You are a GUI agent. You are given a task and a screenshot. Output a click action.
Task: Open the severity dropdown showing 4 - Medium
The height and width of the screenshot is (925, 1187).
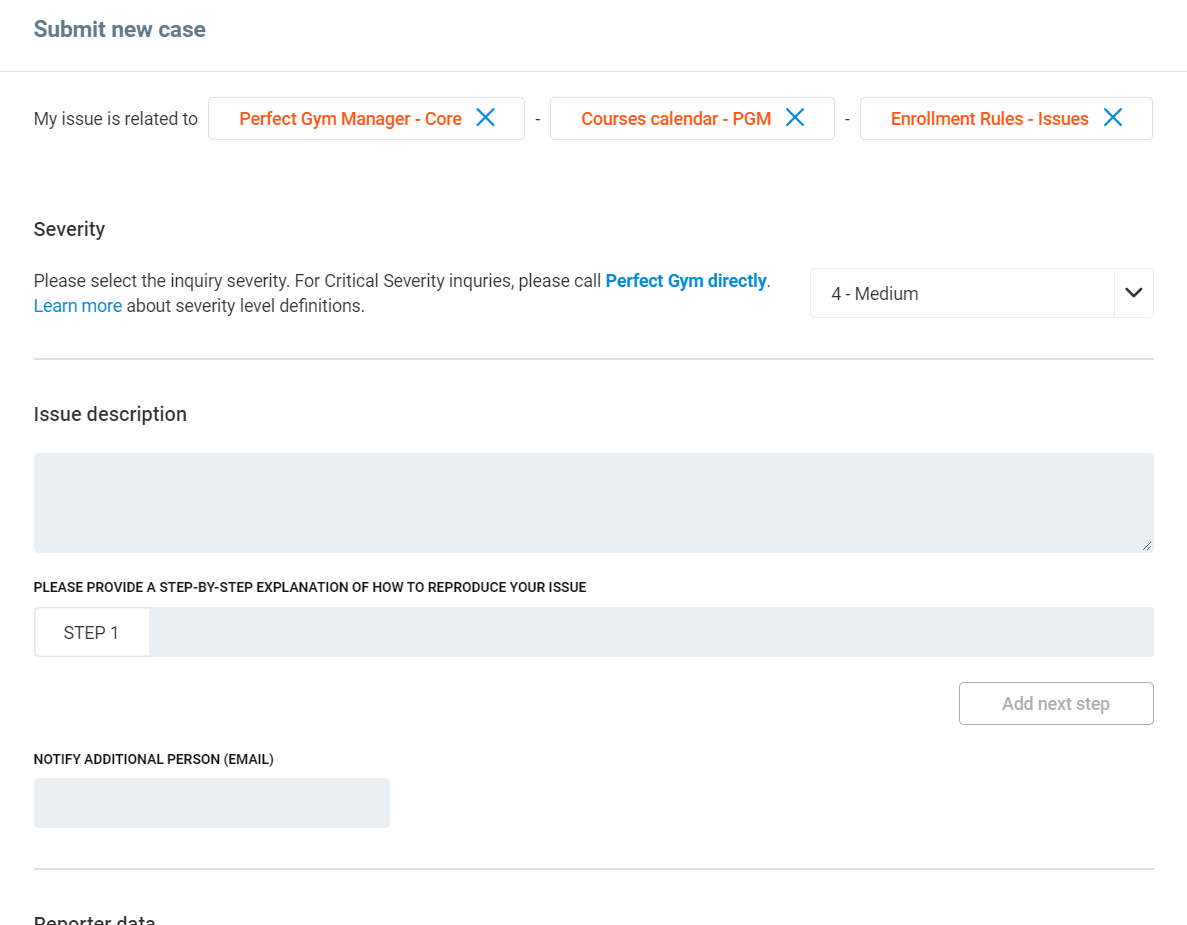click(x=961, y=294)
